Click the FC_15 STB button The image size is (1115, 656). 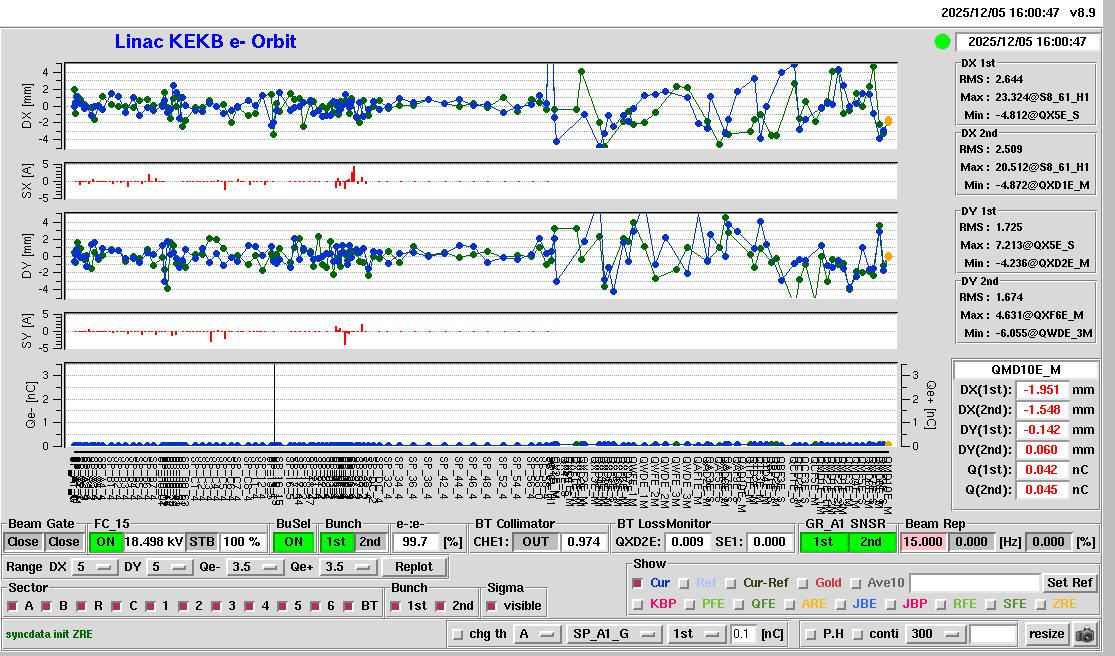point(202,541)
